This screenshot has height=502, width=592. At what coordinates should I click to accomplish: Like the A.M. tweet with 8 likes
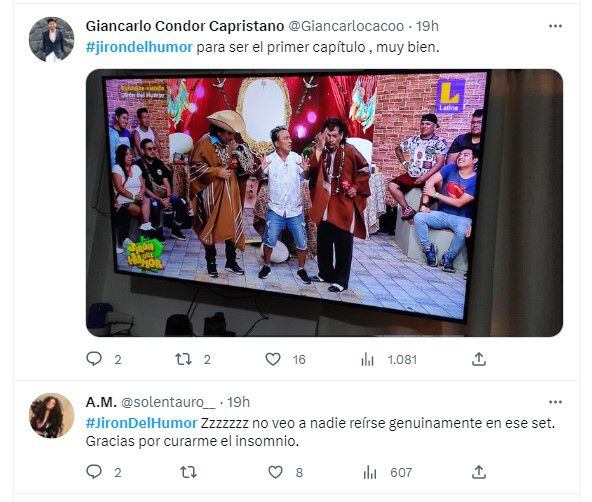[275, 472]
